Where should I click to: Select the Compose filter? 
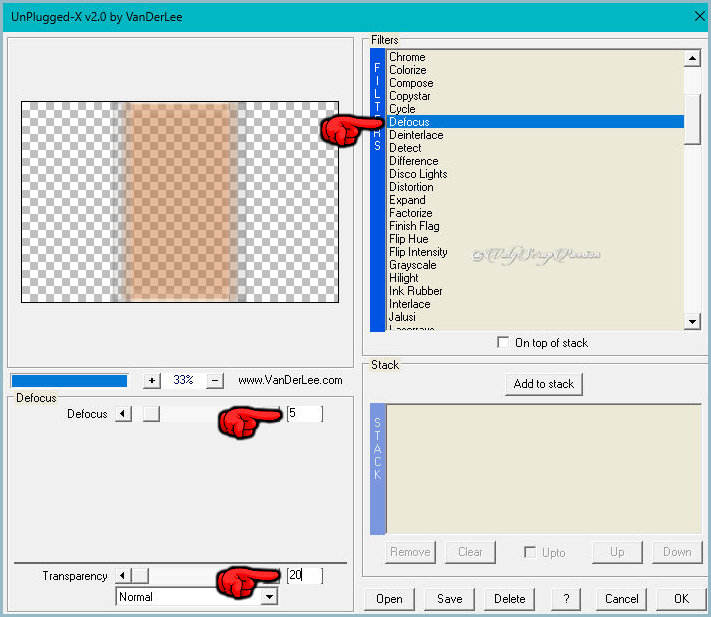coord(536,83)
